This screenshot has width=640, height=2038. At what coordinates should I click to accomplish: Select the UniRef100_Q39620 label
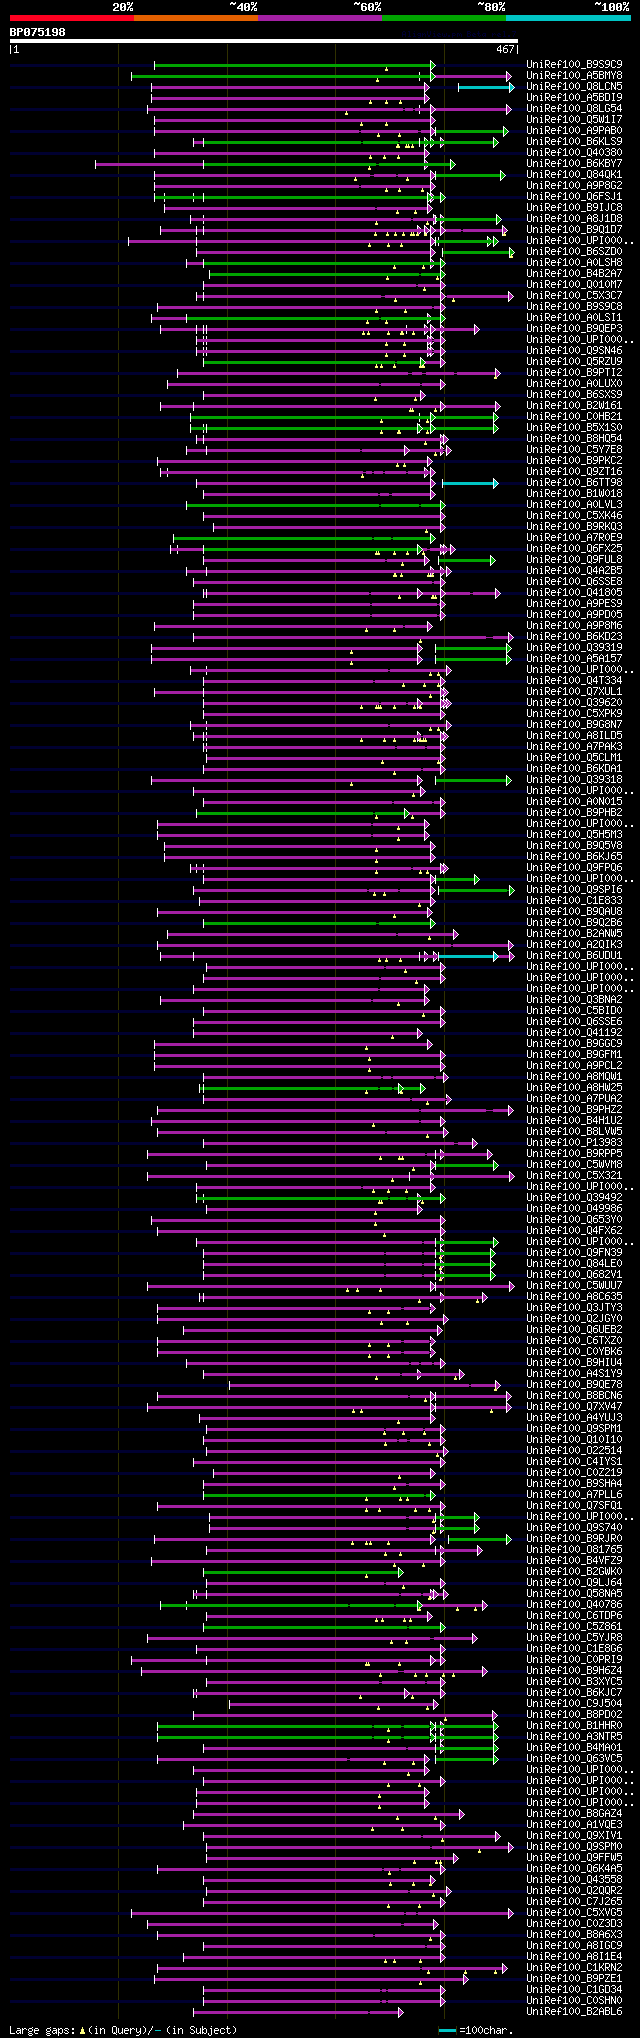point(574,702)
